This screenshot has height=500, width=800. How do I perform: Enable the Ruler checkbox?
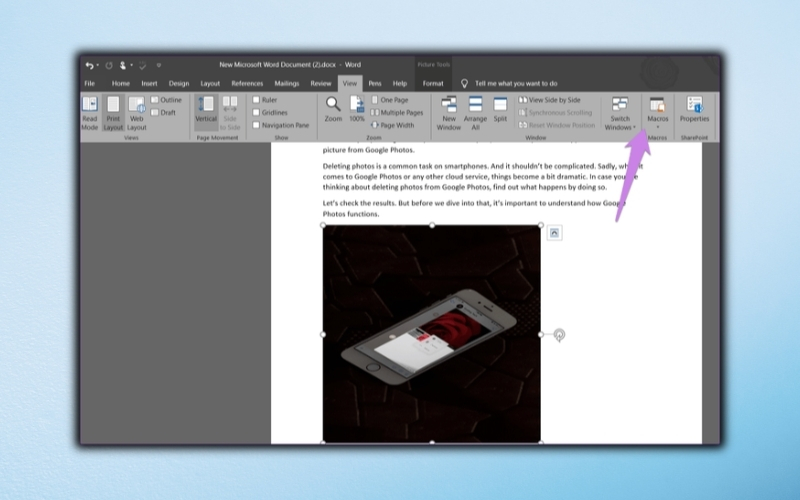[256, 100]
